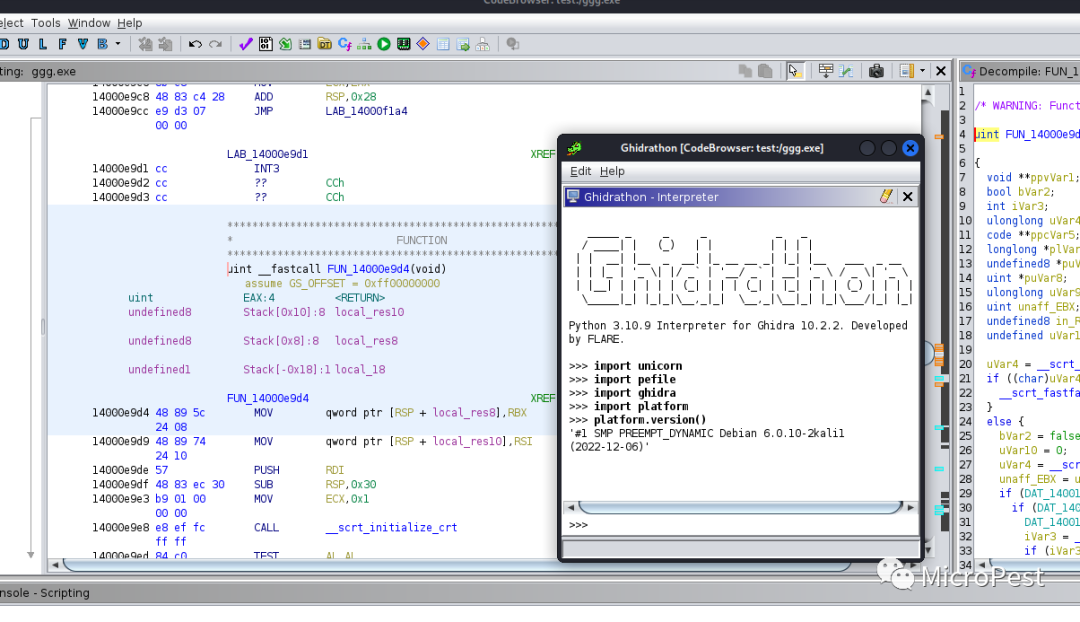The width and height of the screenshot is (1080, 622).
Task: Open the Defined Strings list icon
Action: click(x=304, y=44)
